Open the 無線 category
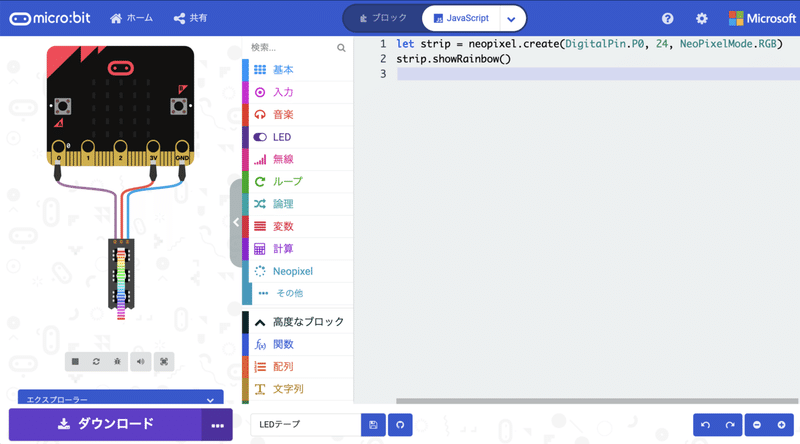This screenshot has height=444, width=800. [298, 159]
